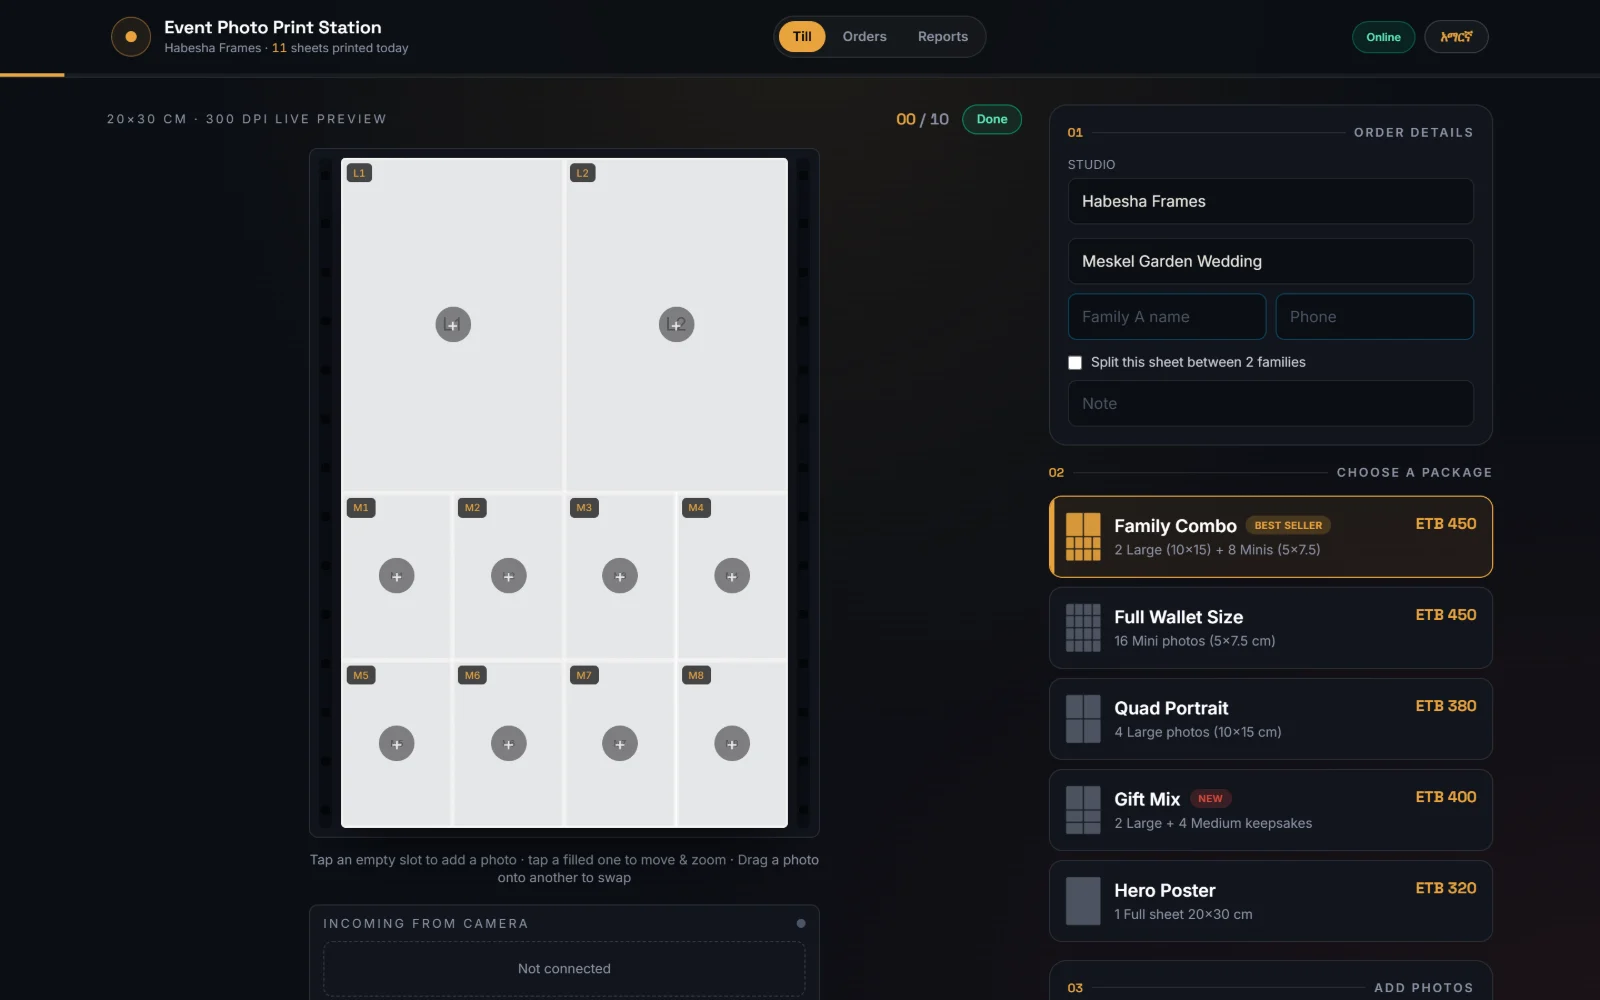
Task: Add a photo to mini slot M7
Action: (620, 744)
